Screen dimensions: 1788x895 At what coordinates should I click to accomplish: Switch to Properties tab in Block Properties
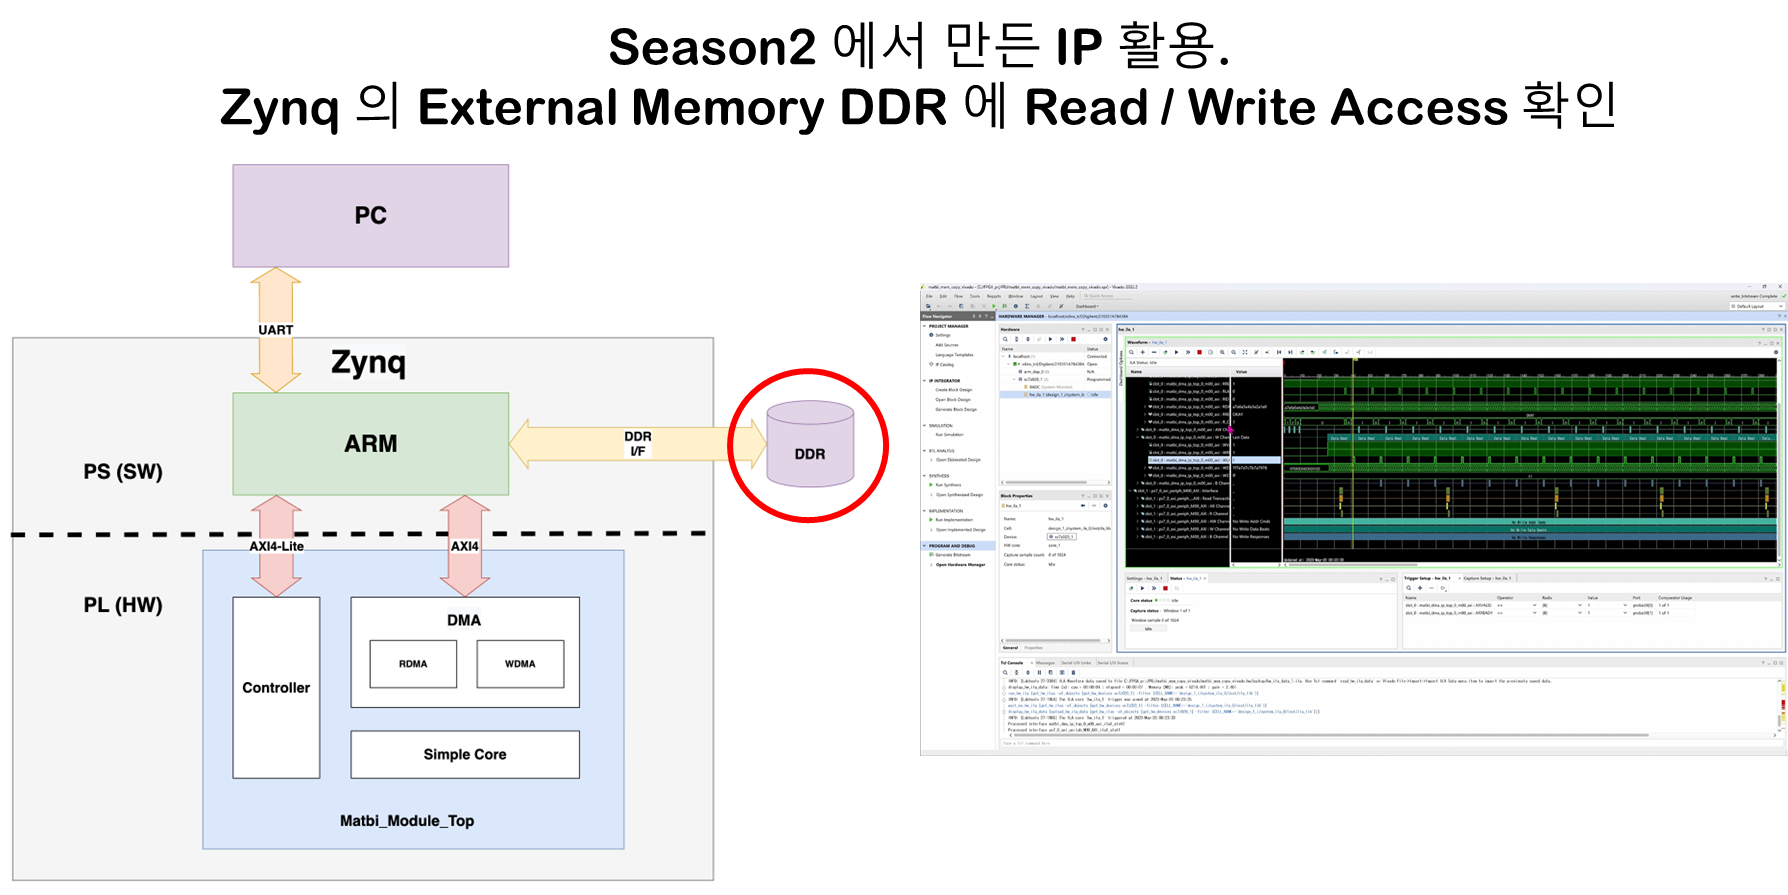pos(1034,648)
